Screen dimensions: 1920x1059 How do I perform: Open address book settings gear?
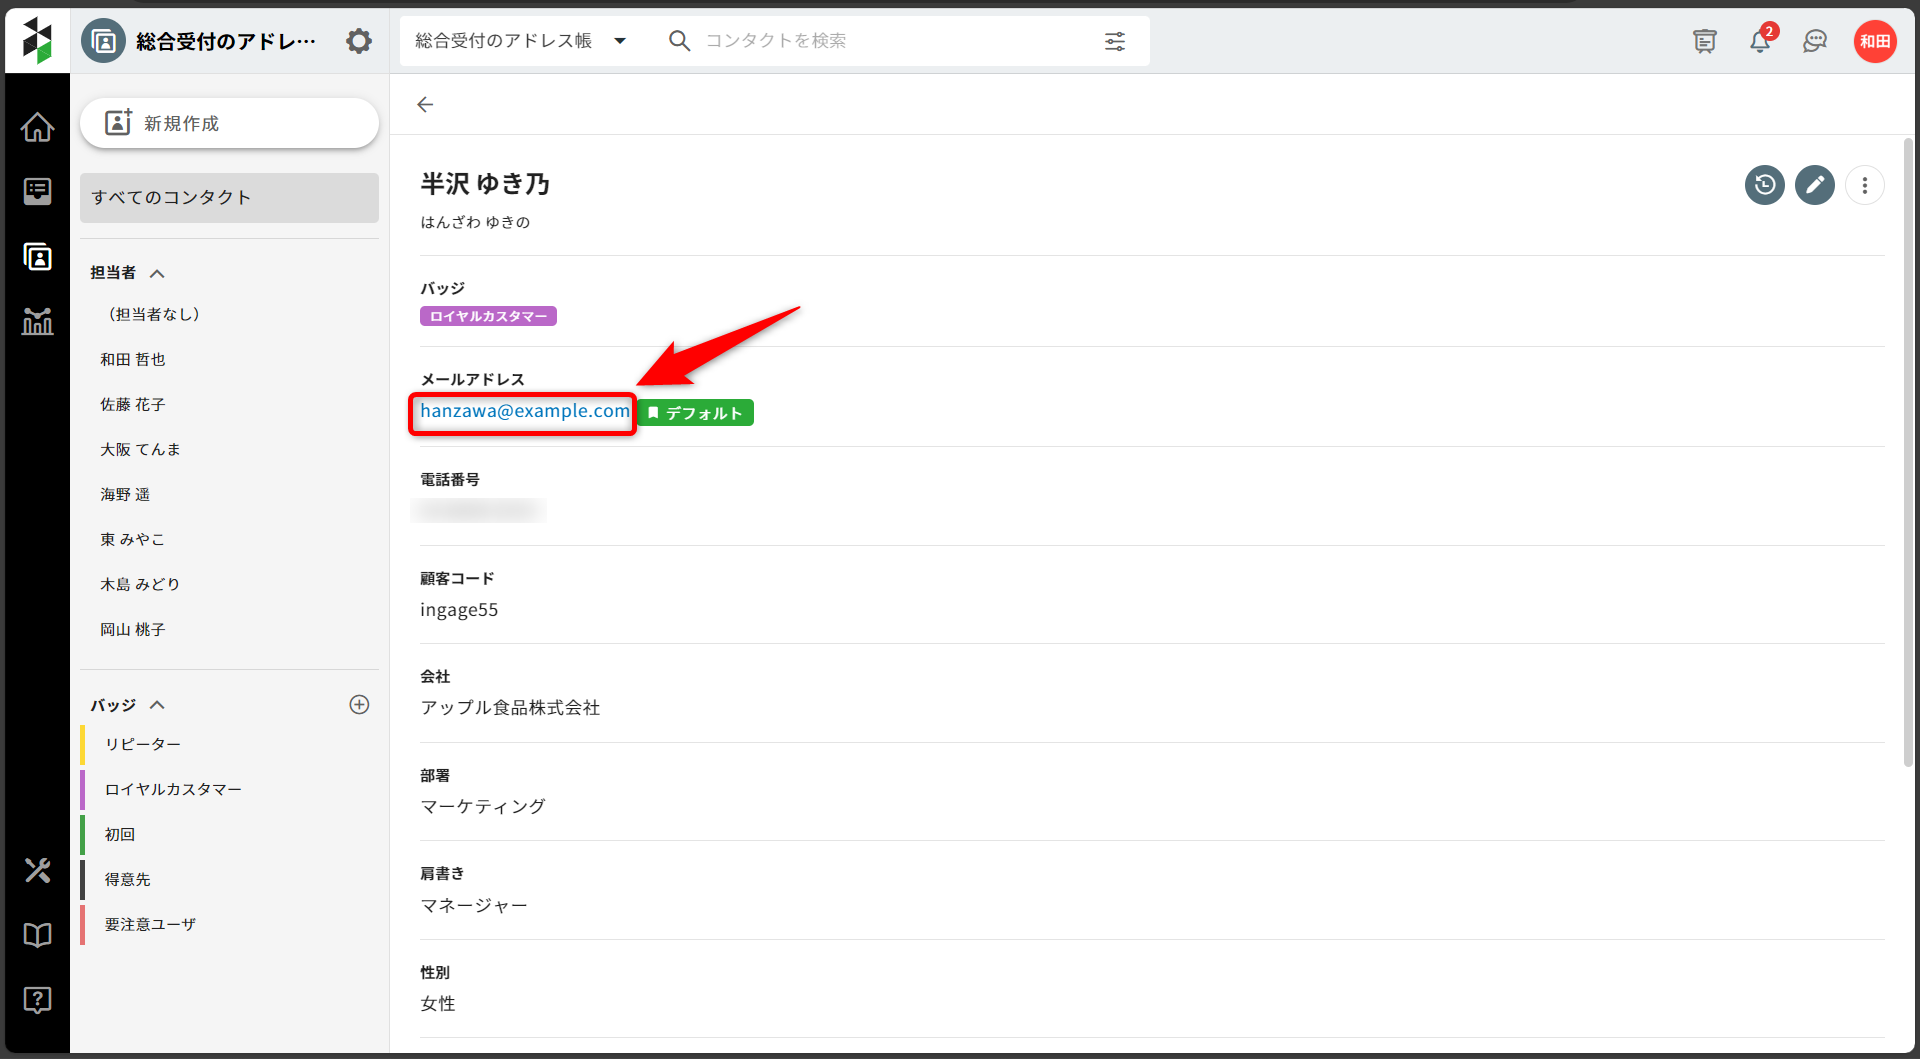coord(358,41)
